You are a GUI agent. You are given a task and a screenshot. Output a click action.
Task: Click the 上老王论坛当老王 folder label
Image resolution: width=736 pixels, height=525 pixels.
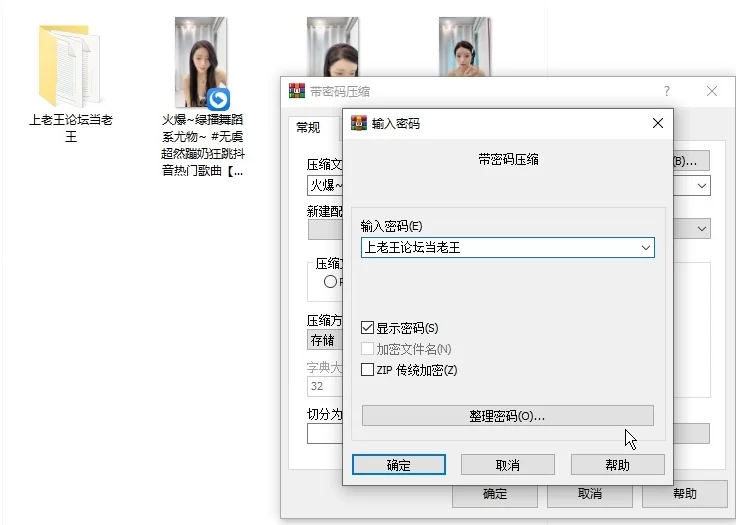click(71, 128)
